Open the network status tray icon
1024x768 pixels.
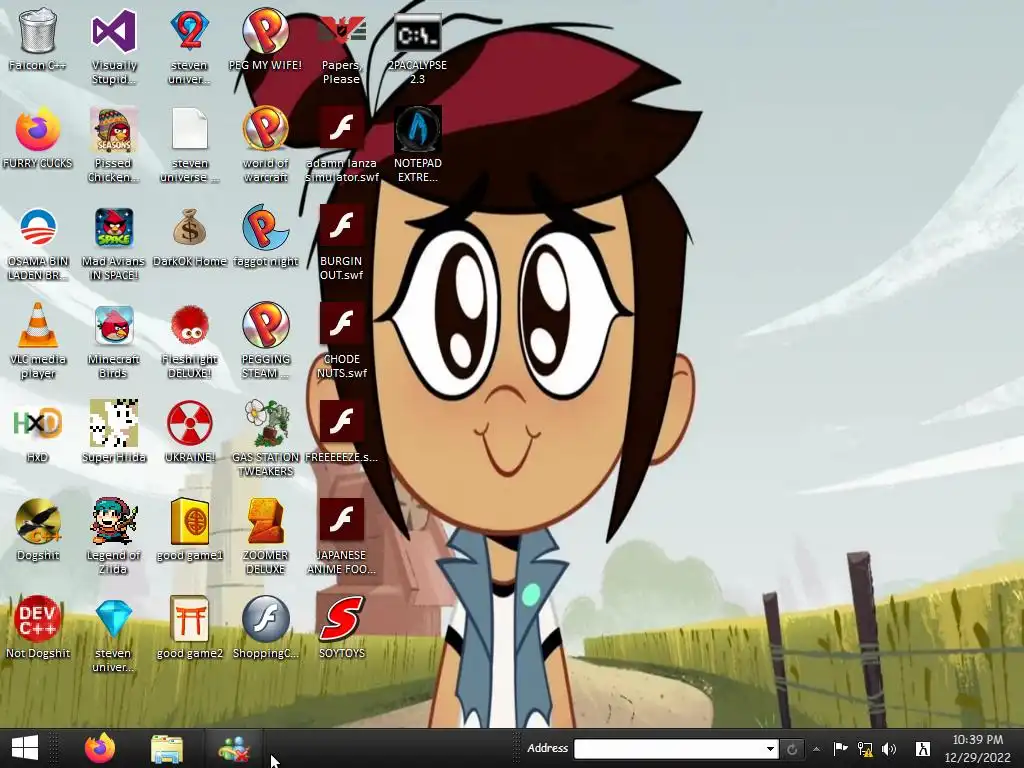(865, 749)
